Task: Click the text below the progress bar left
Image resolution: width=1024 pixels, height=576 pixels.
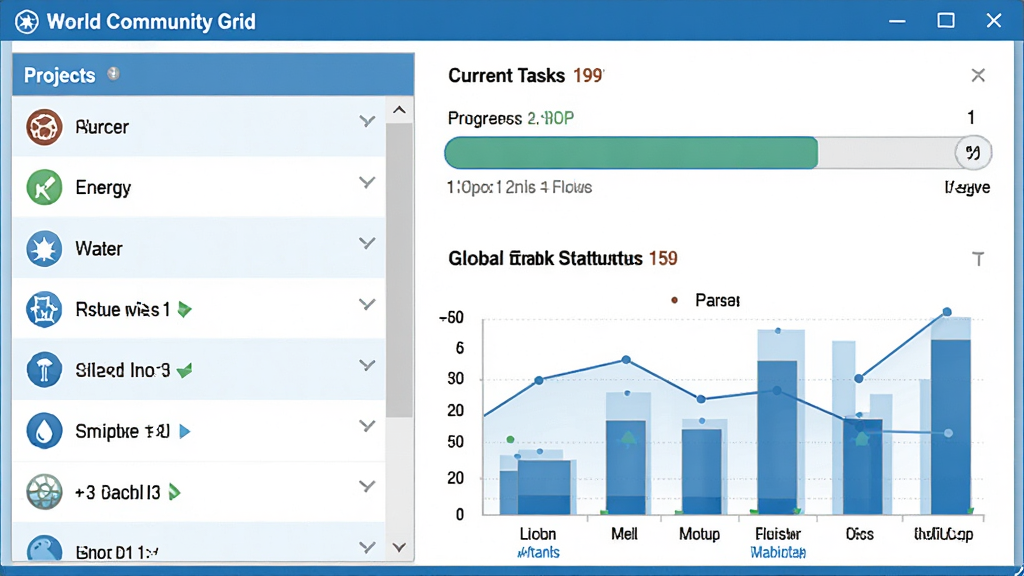Action: (519, 187)
